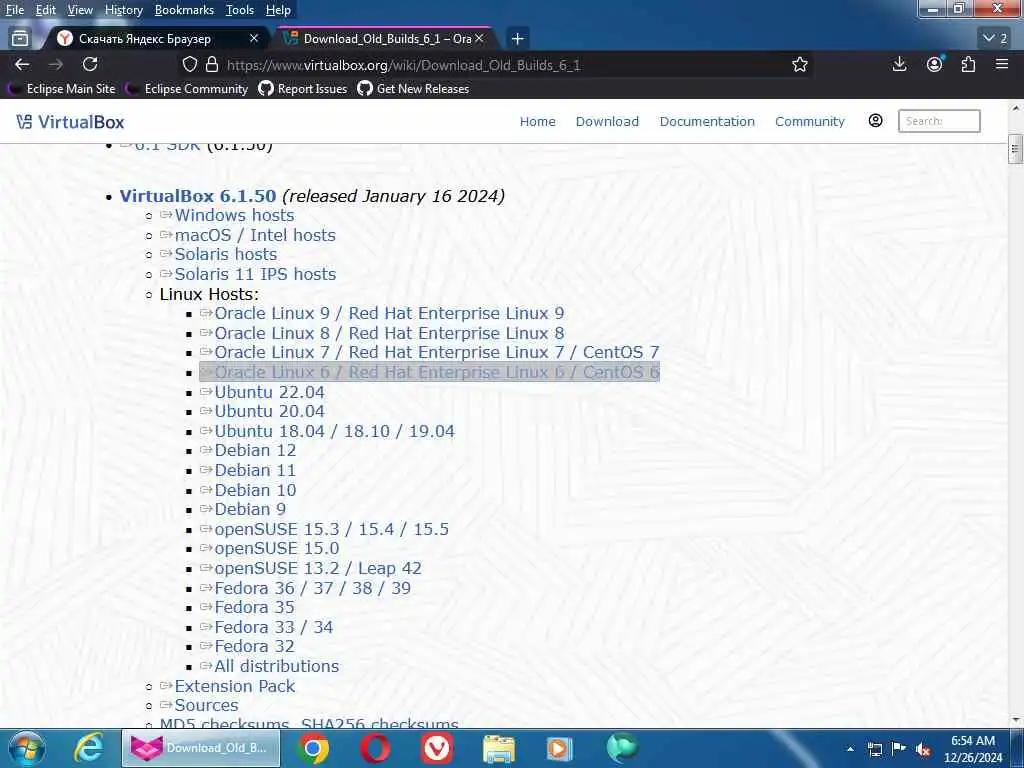The height and width of the screenshot is (768, 1024).
Task: Open the Downloads panel icon
Action: (x=899, y=64)
